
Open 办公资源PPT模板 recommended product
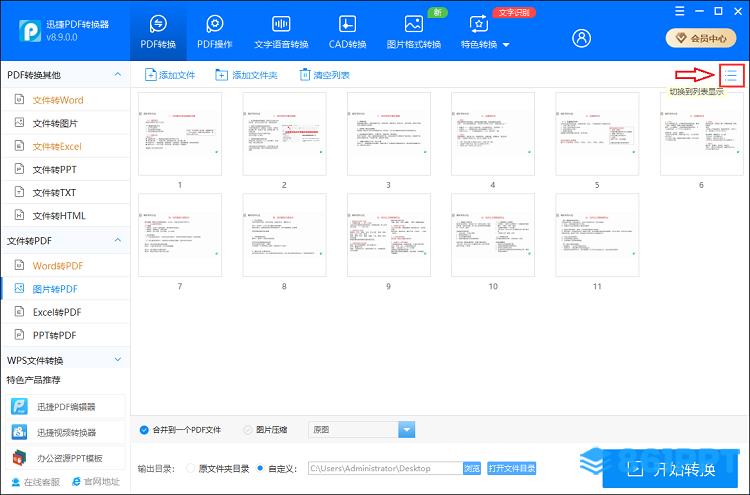click(66, 458)
